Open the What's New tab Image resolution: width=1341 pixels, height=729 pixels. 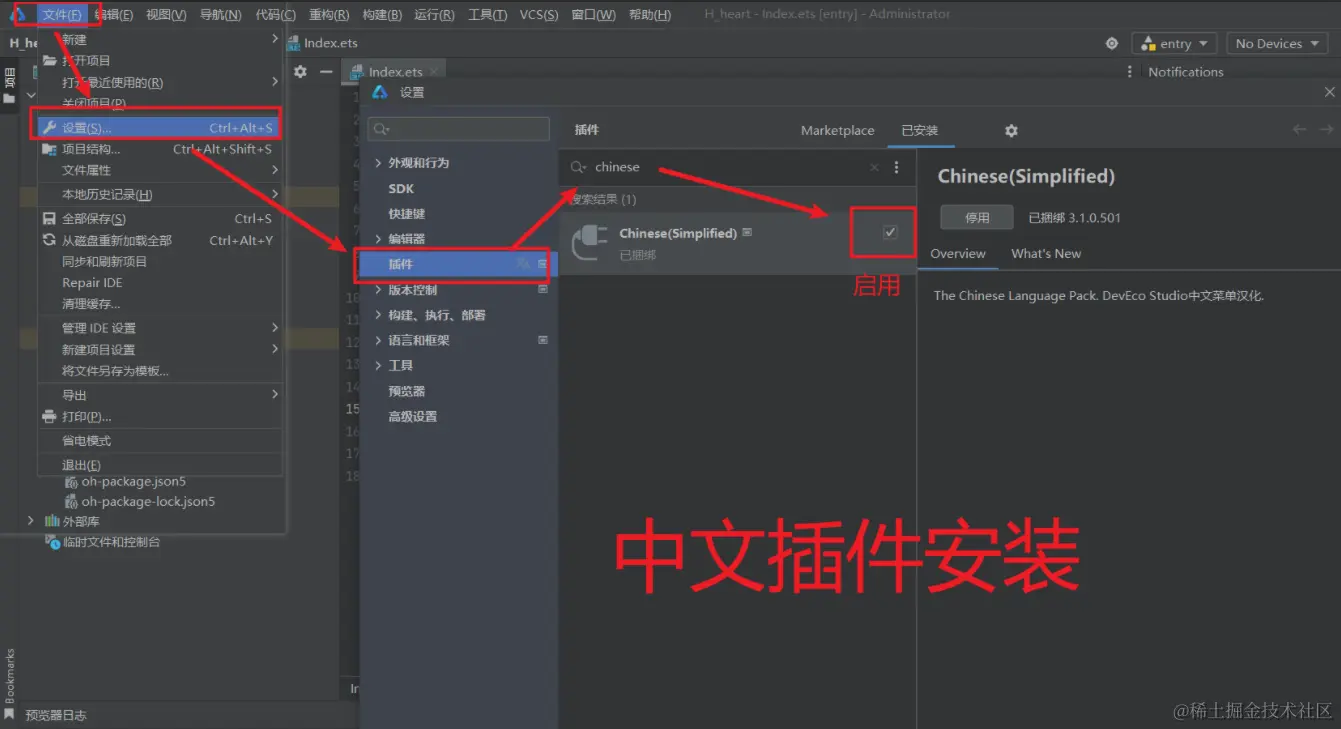coord(1046,254)
